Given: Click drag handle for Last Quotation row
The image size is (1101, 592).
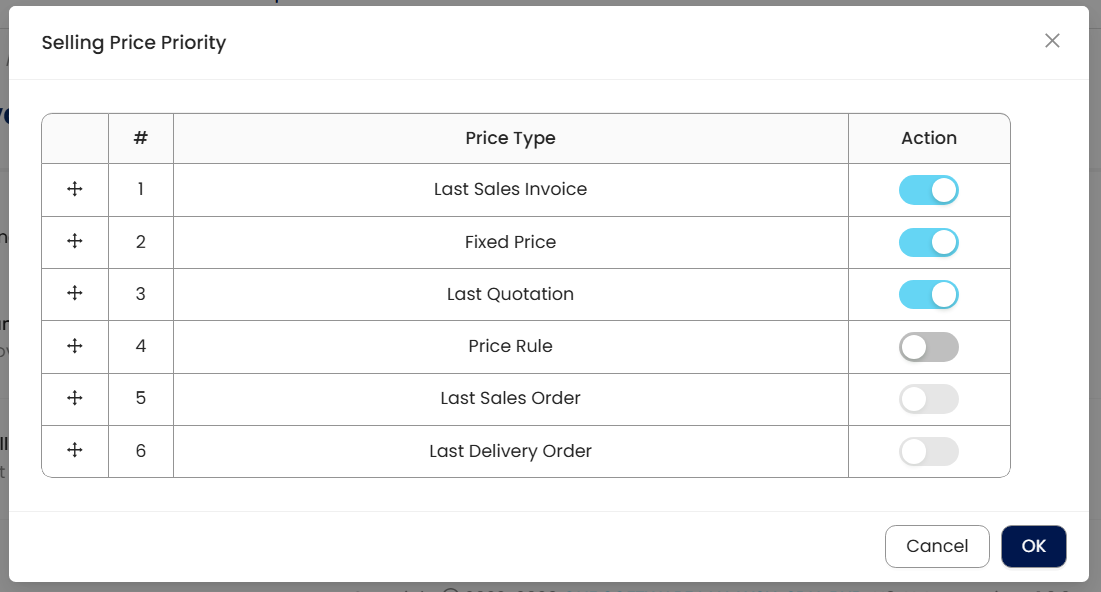Looking at the screenshot, I should tap(74, 293).
